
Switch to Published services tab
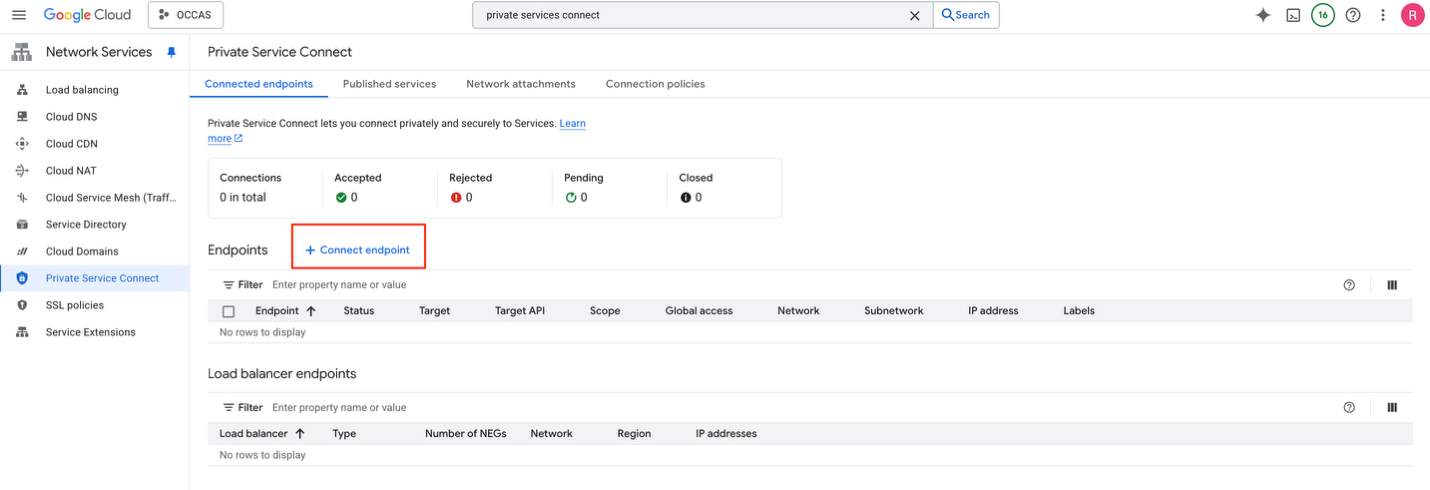(389, 84)
